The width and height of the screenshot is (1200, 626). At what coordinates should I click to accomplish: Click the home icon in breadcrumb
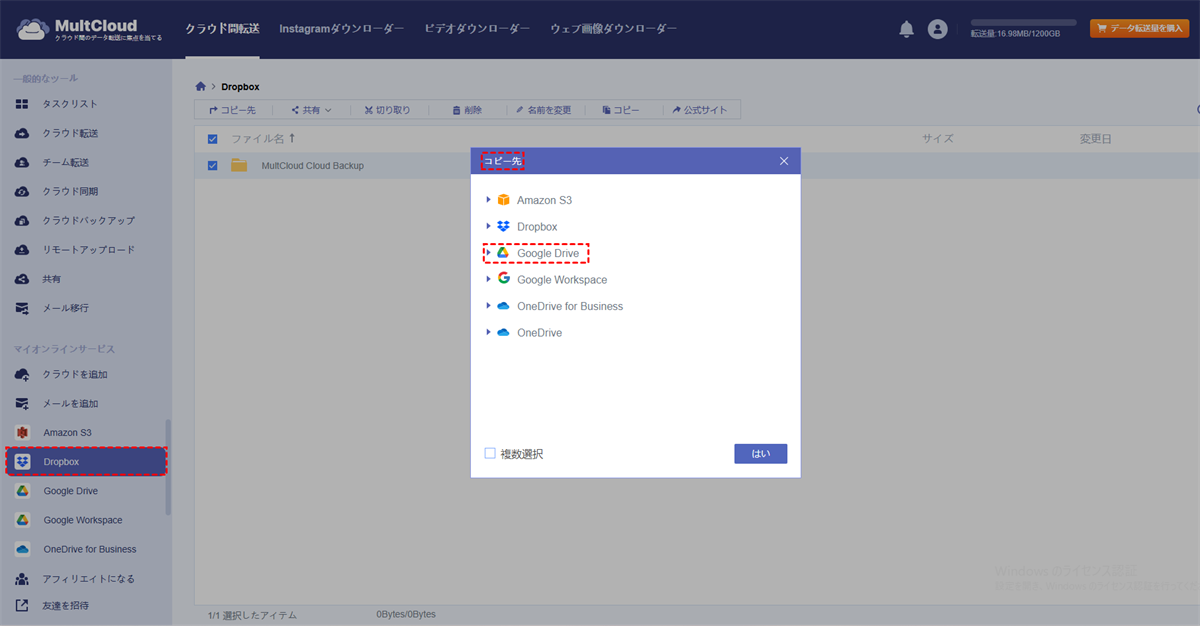tap(200, 87)
